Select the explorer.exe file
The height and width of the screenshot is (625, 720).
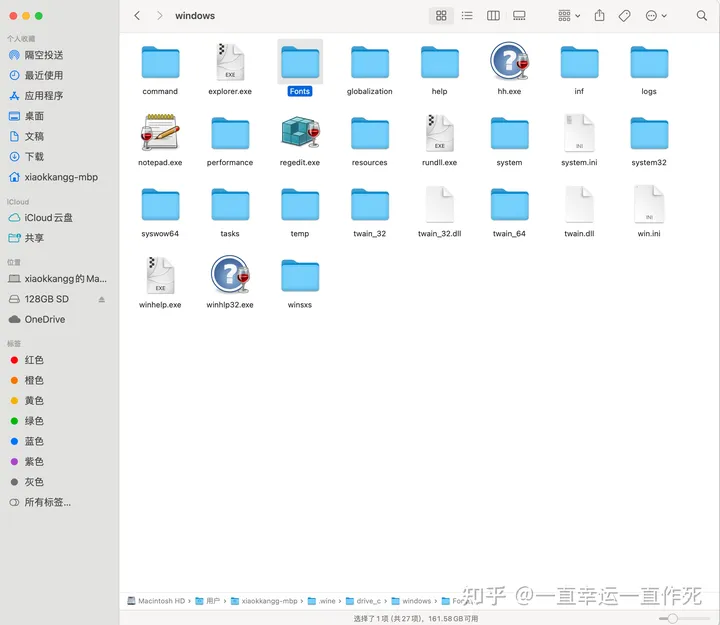230,62
